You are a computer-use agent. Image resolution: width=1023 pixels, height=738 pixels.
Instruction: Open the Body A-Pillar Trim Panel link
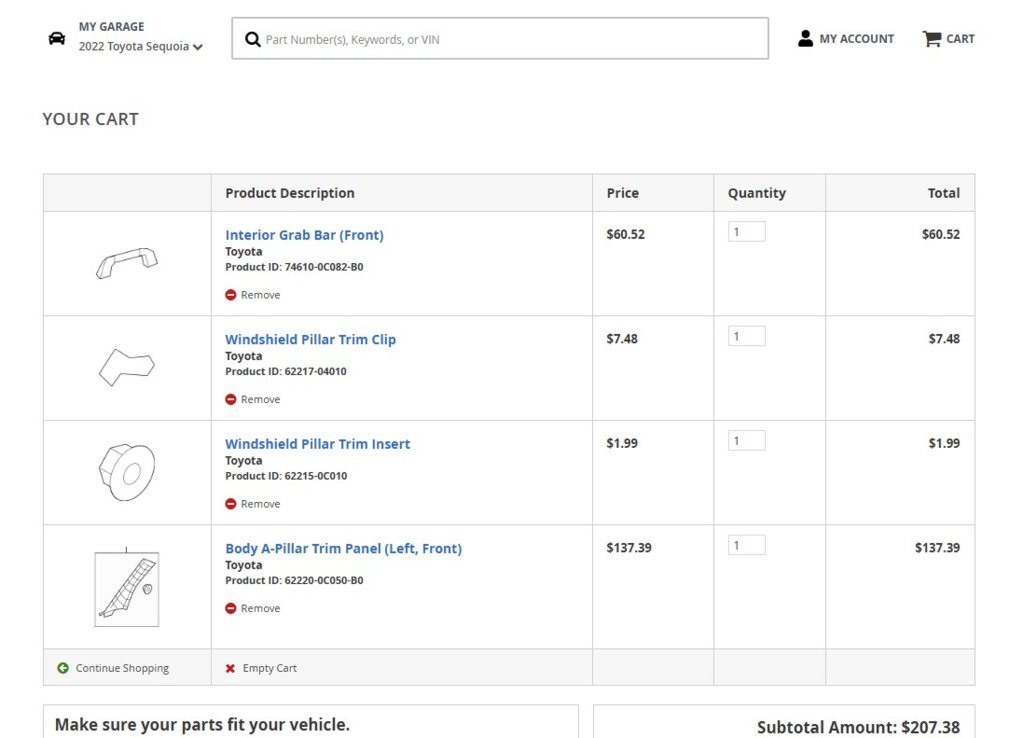point(343,548)
